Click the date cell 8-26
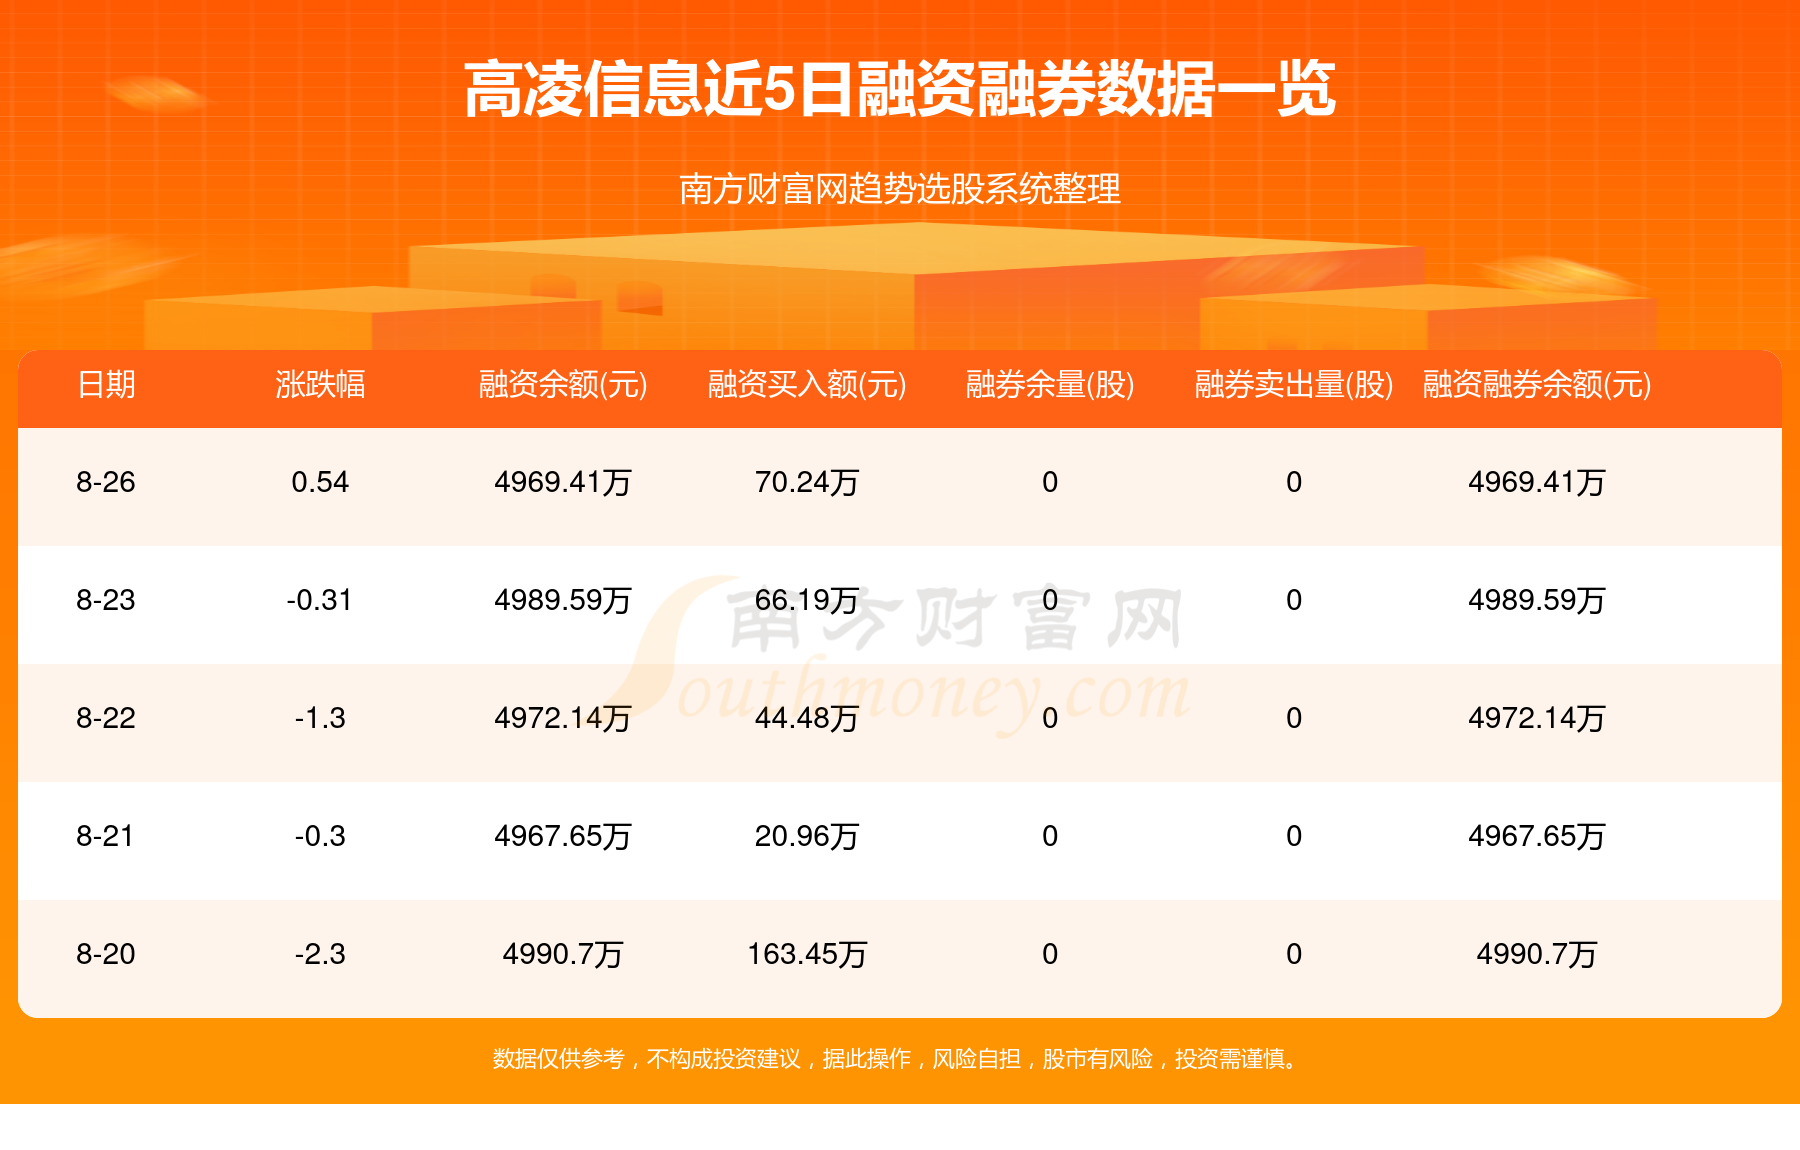This screenshot has width=1800, height=1150. [x=106, y=482]
